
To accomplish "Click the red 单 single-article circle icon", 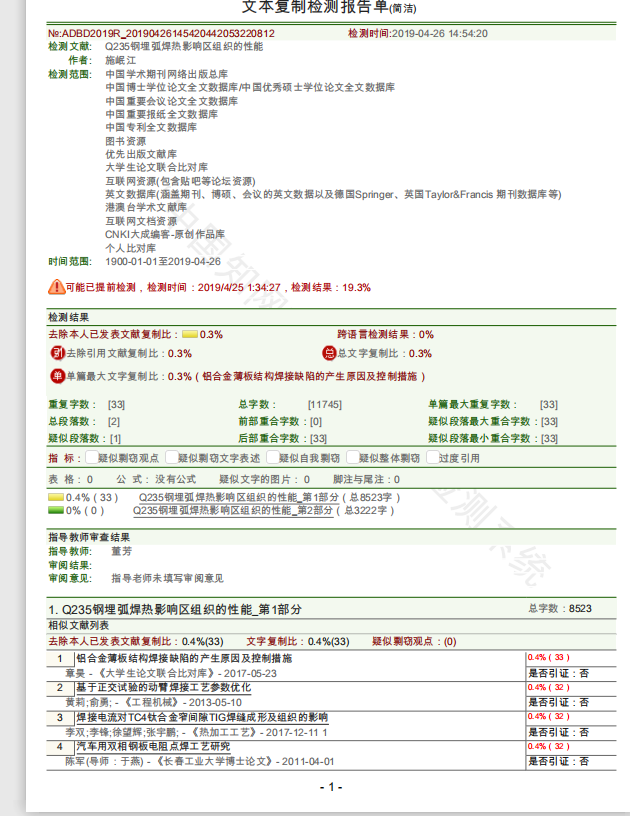I will 57,376.
